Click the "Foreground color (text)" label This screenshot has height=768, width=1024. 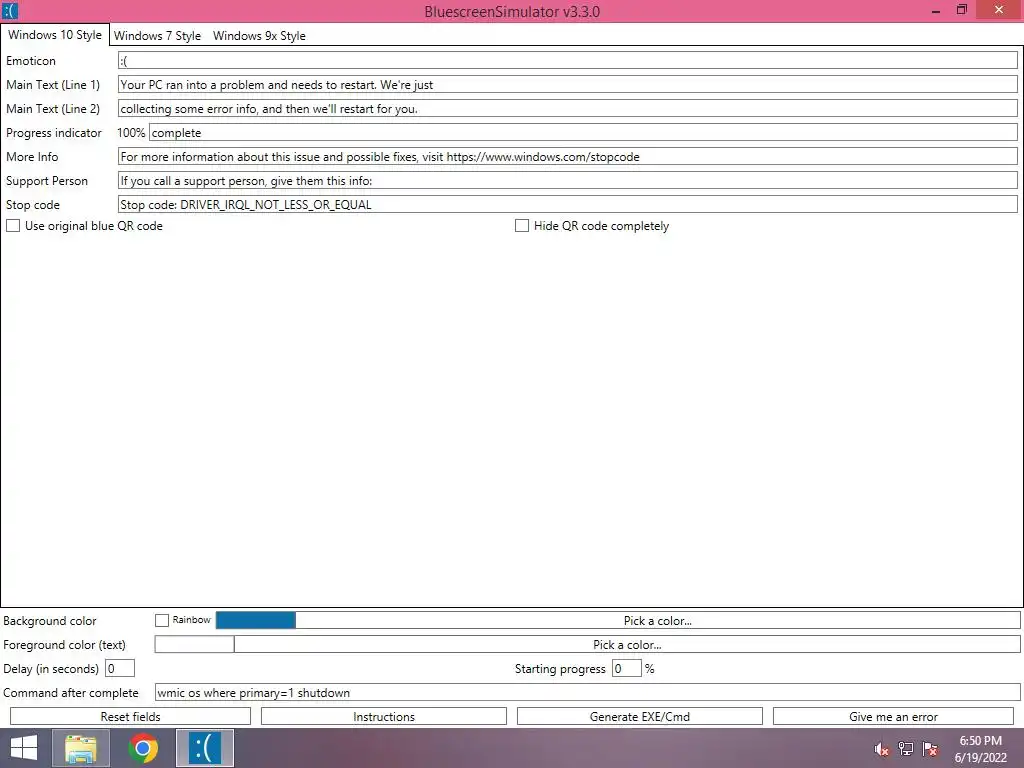click(64, 645)
